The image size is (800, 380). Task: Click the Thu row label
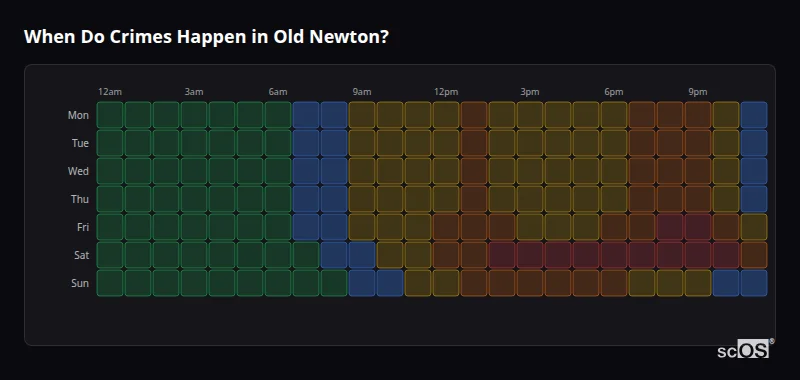tap(80, 199)
